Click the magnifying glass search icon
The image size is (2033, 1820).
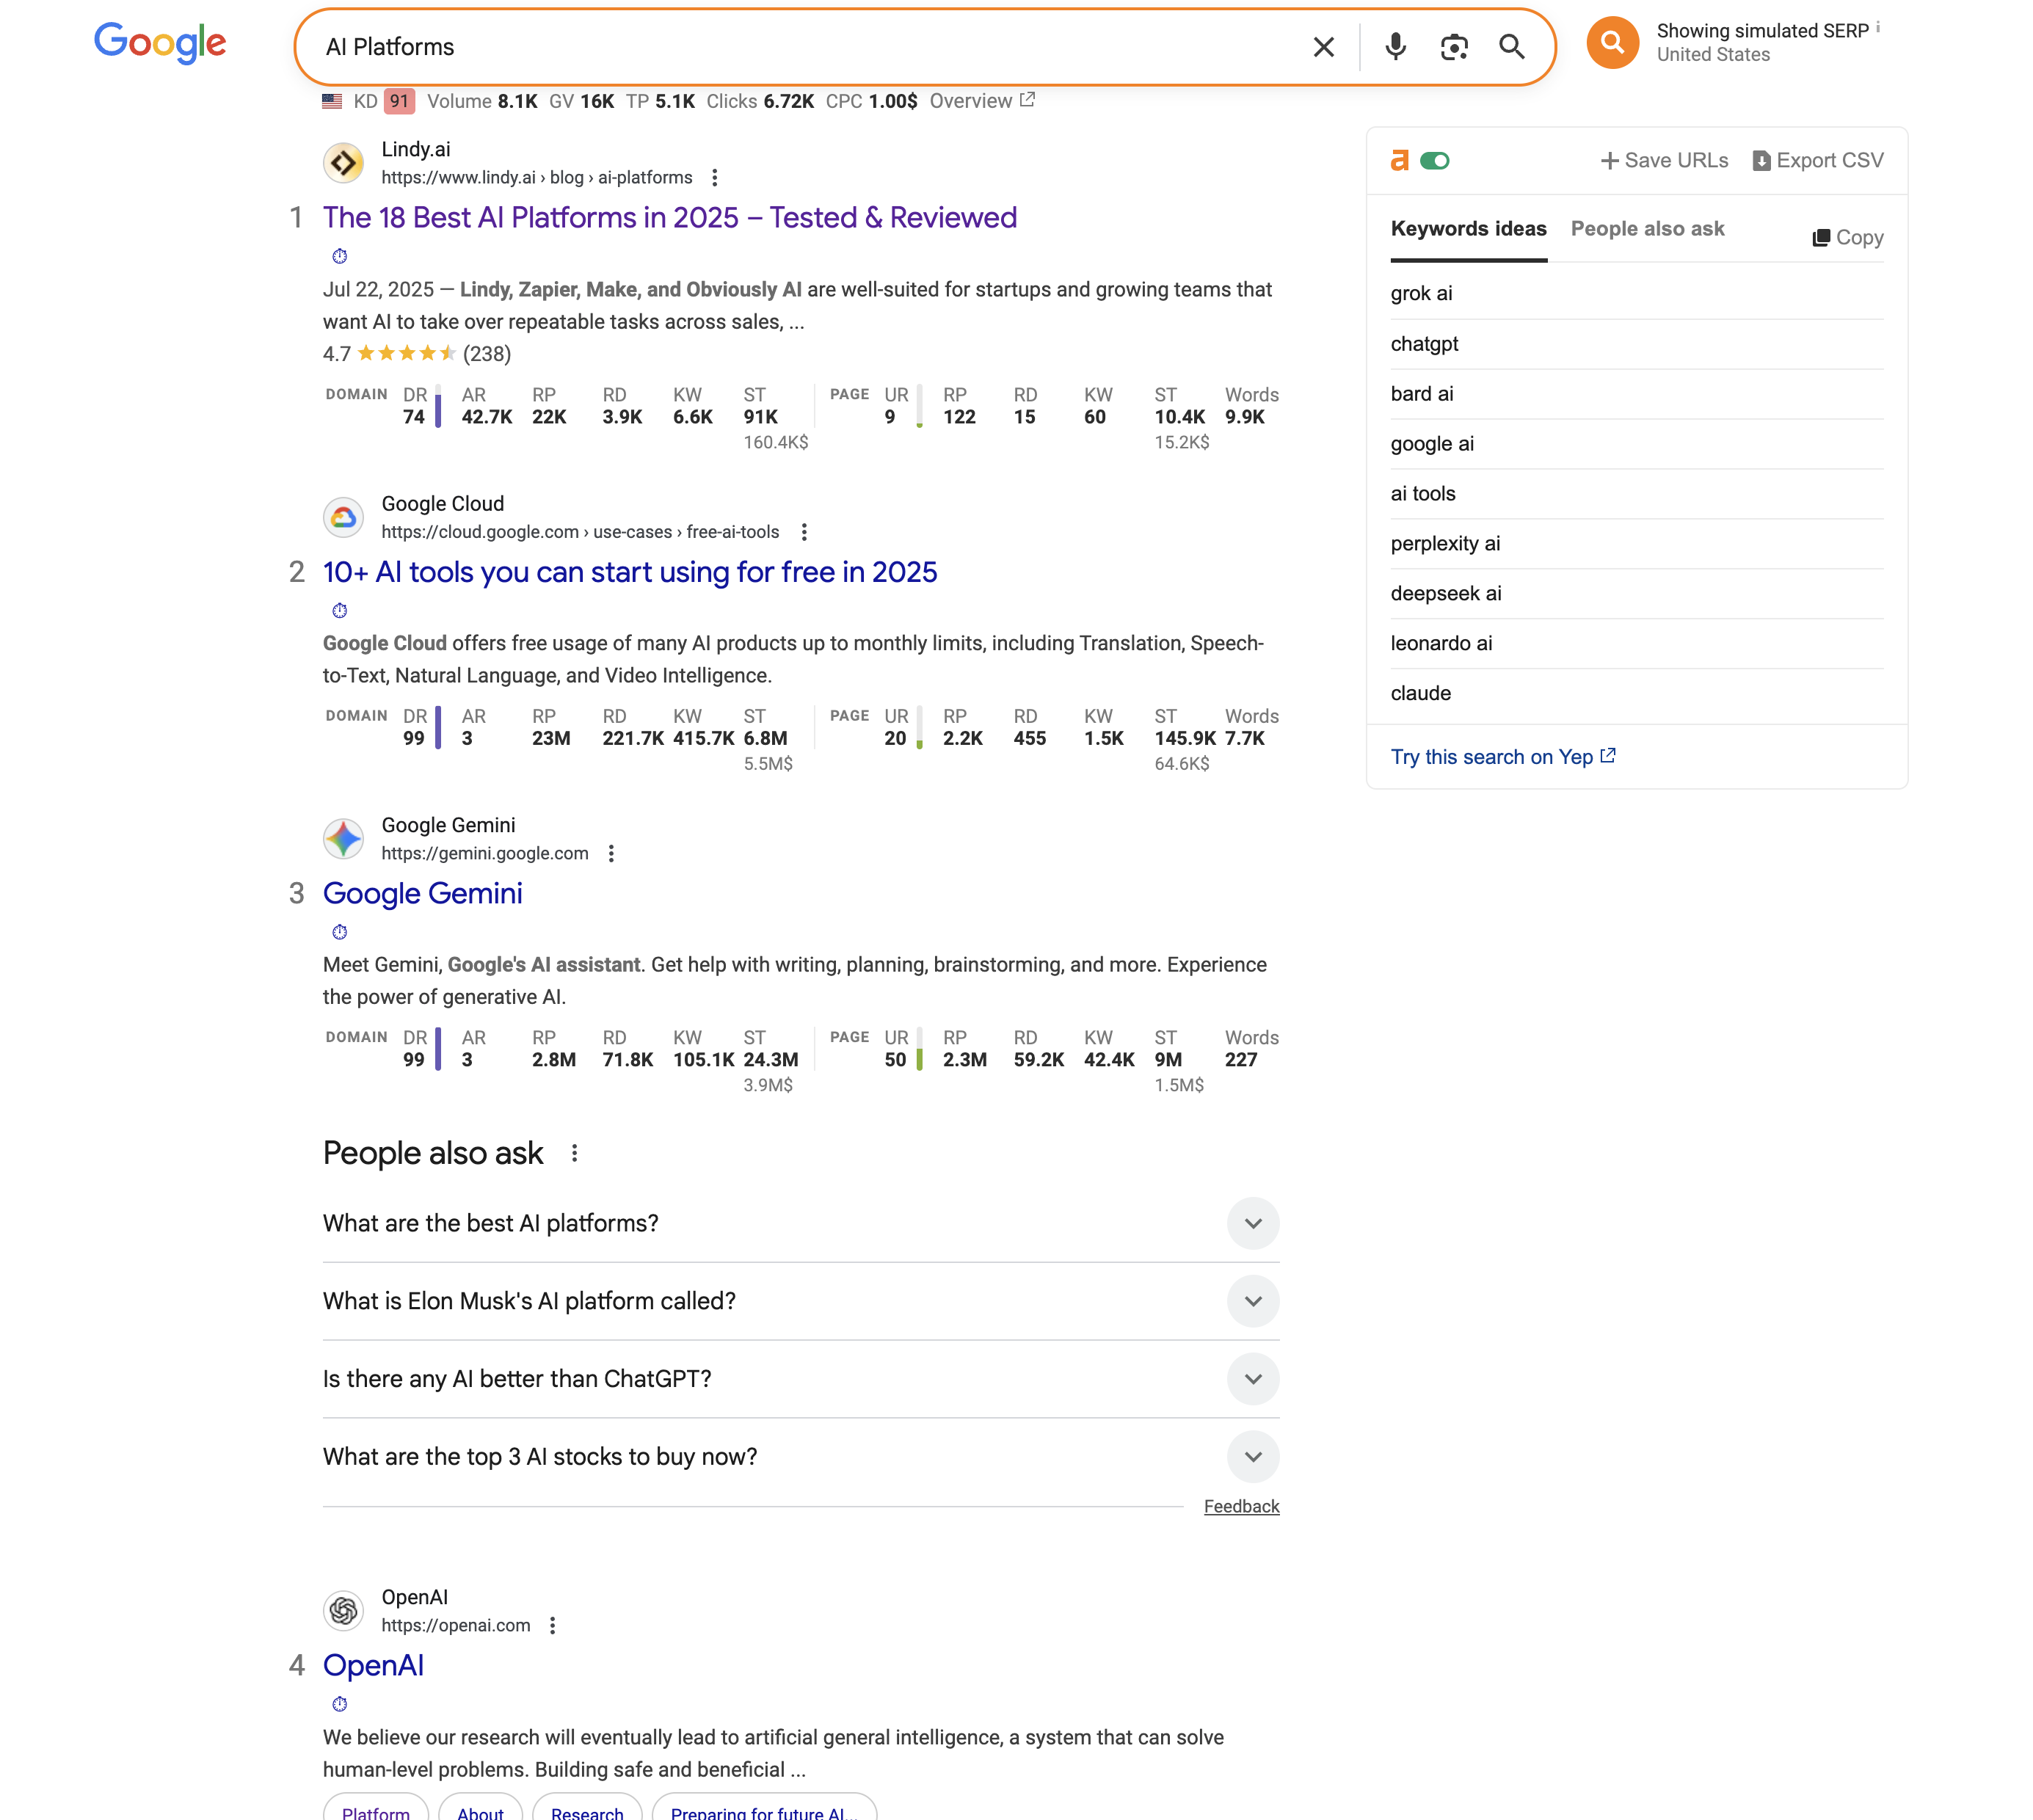point(1511,47)
